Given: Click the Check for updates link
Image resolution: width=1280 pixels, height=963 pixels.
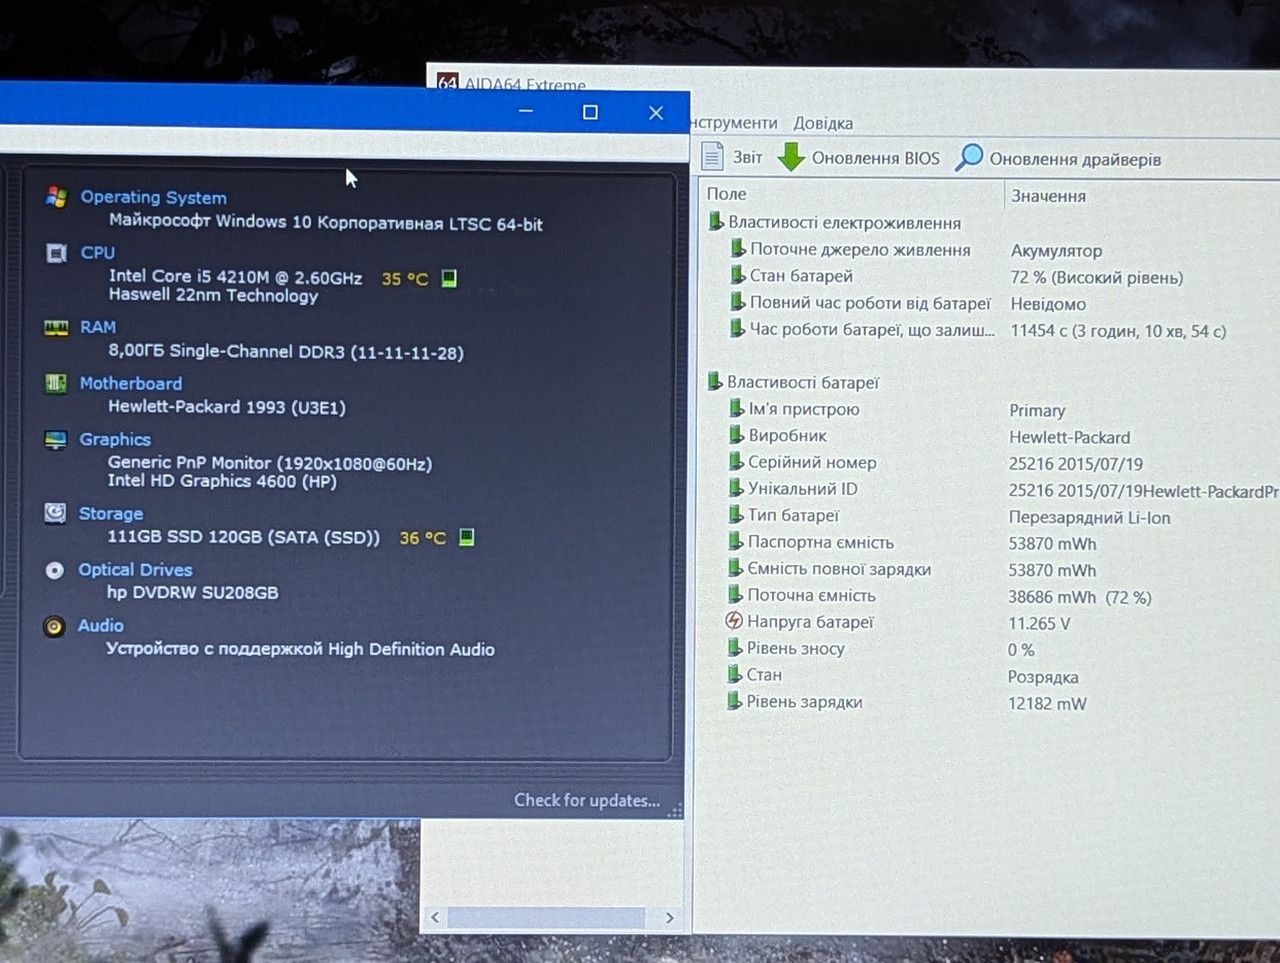Looking at the screenshot, I should [587, 800].
